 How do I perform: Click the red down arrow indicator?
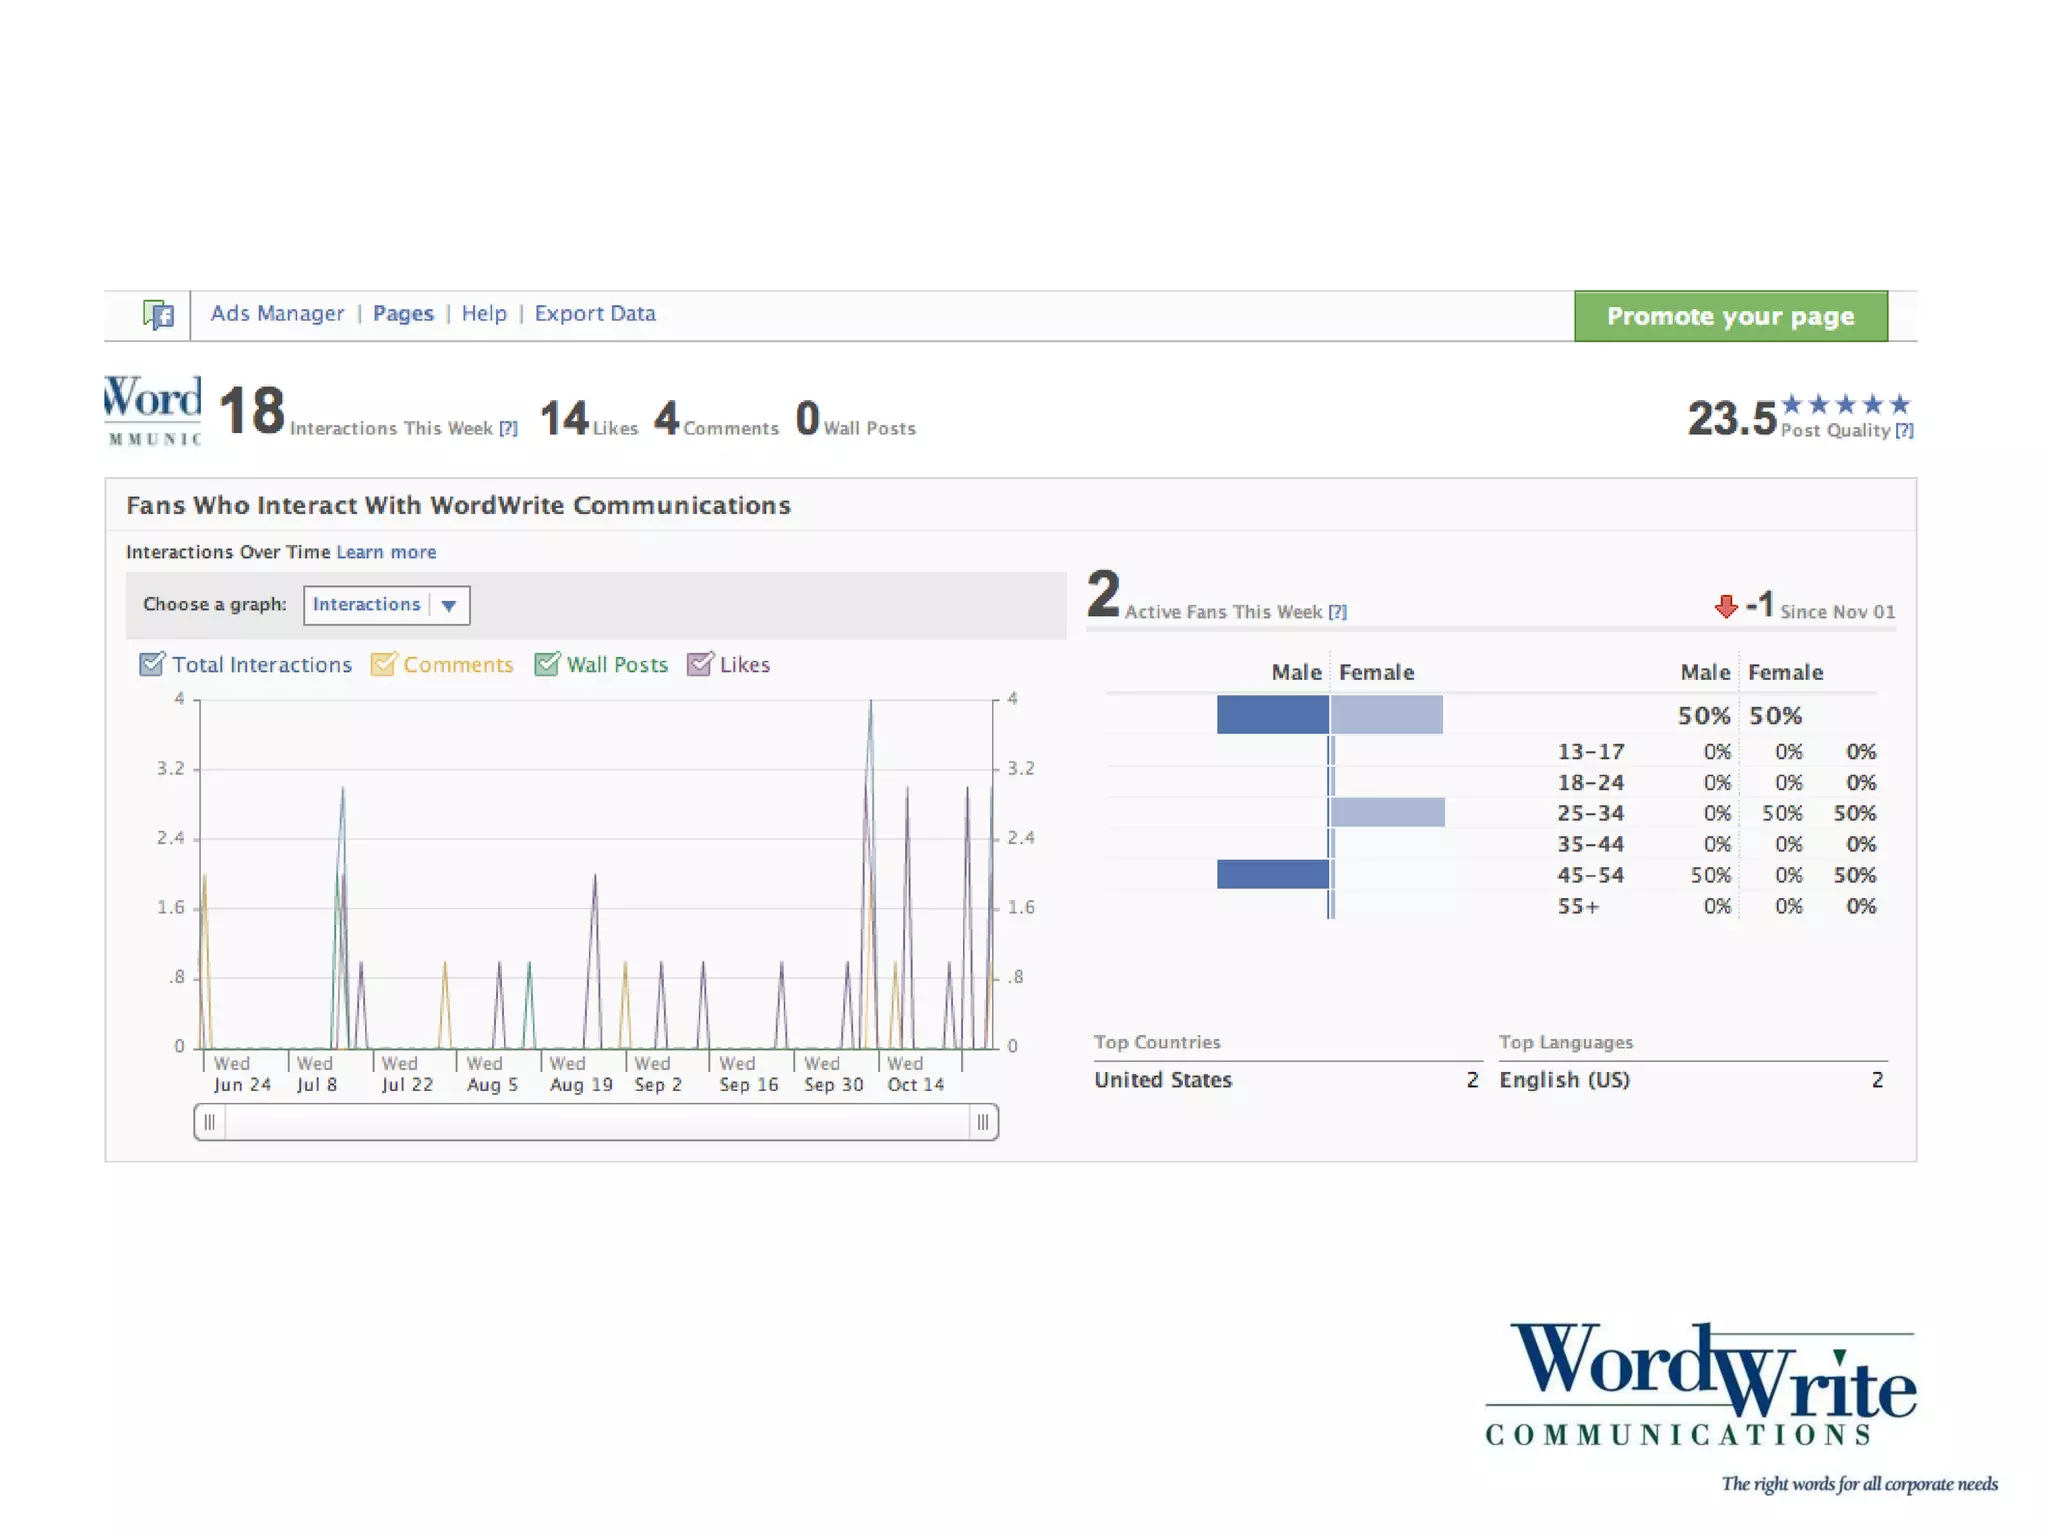(x=1725, y=607)
